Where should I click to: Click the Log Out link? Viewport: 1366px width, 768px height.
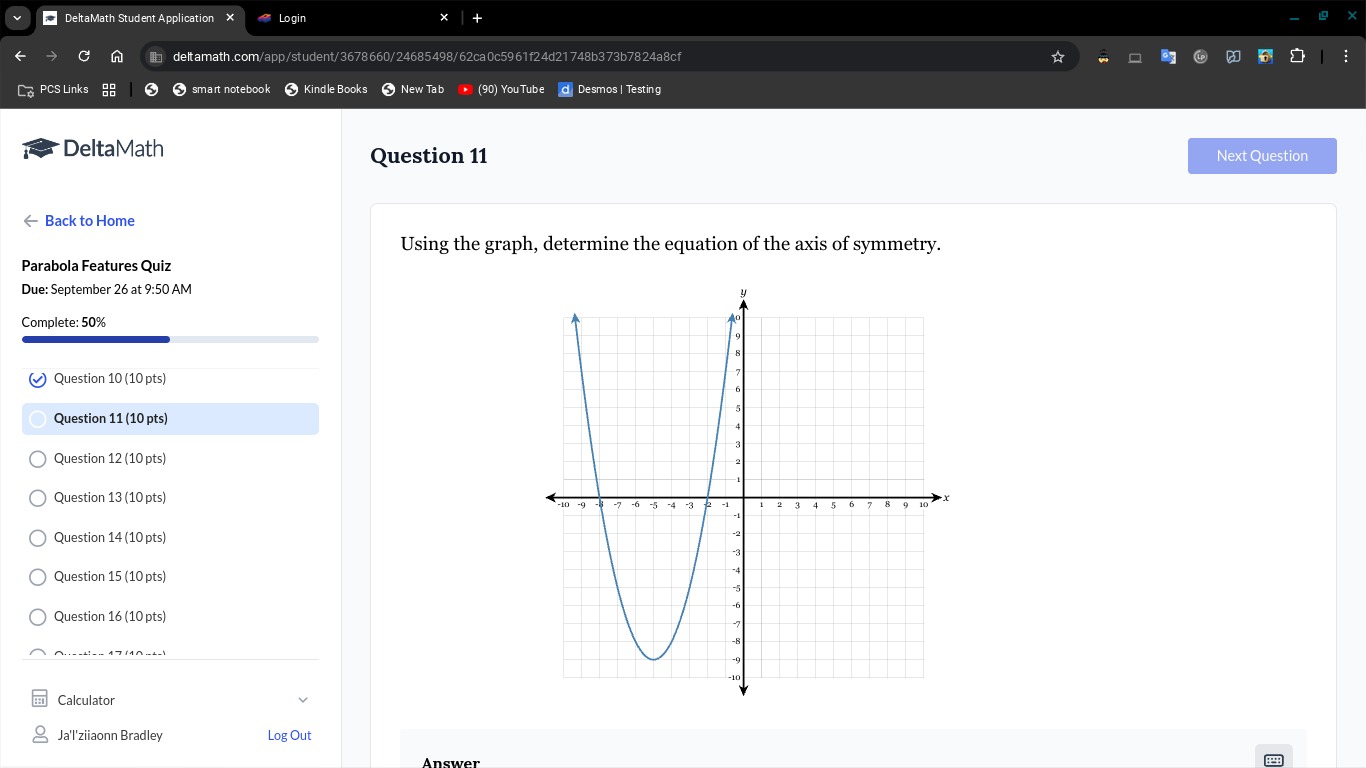click(289, 735)
